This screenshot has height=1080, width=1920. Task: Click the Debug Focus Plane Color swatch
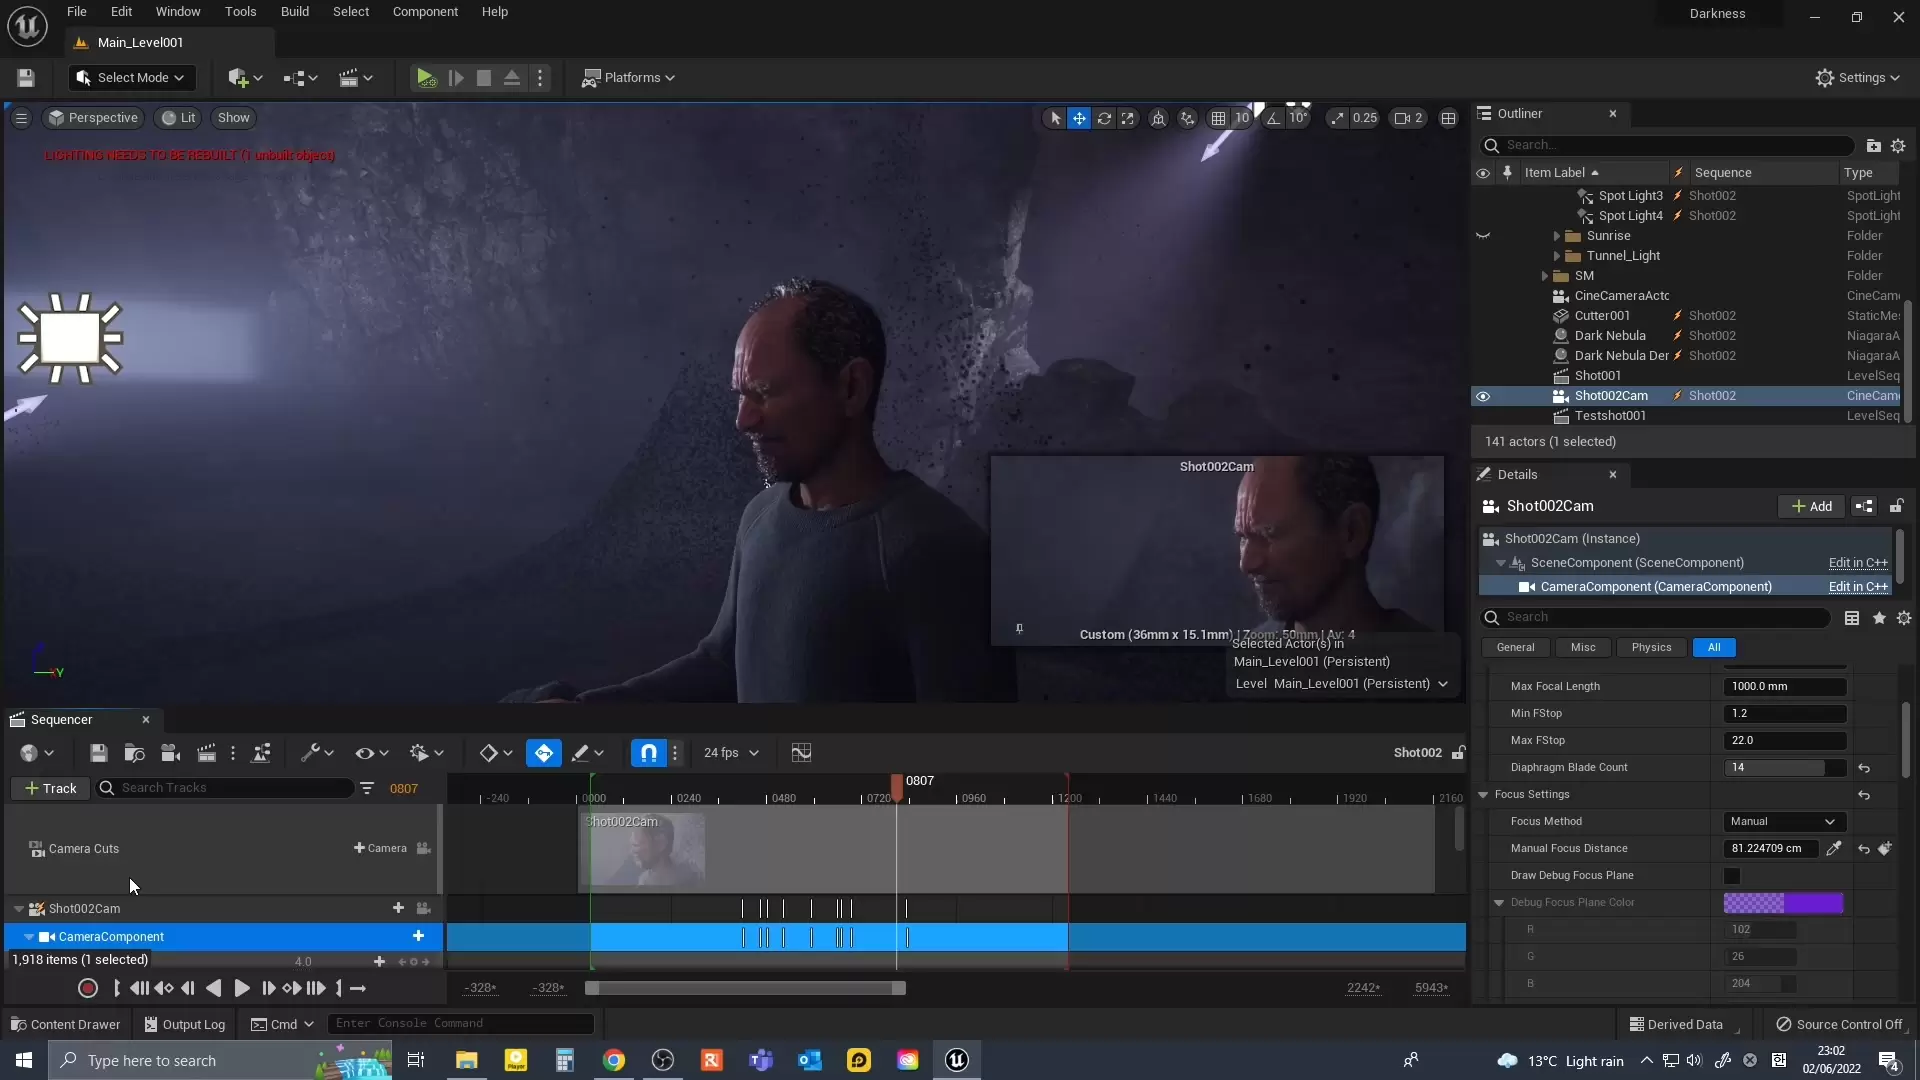(1783, 903)
